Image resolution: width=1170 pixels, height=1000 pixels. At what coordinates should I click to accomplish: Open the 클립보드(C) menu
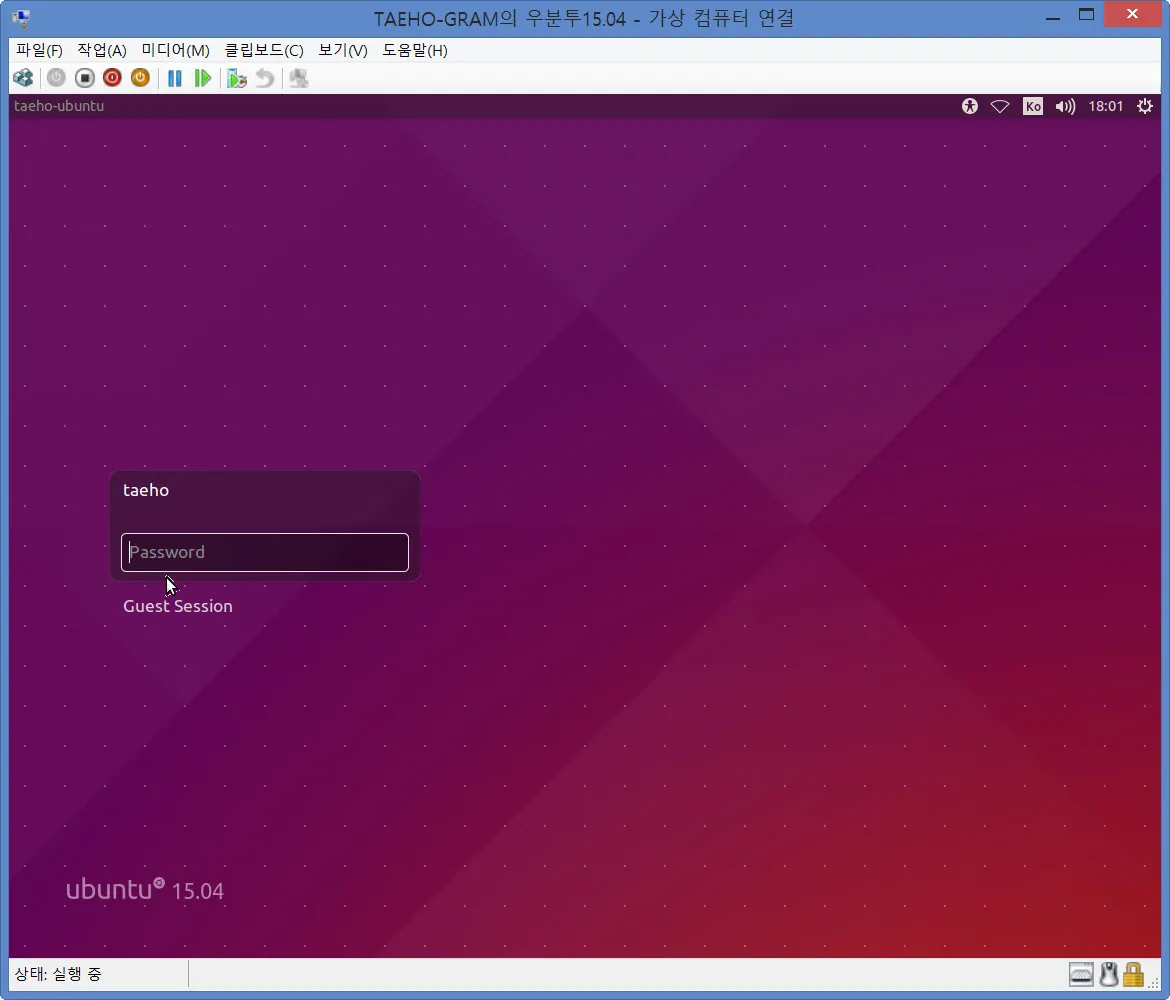(x=263, y=50)
